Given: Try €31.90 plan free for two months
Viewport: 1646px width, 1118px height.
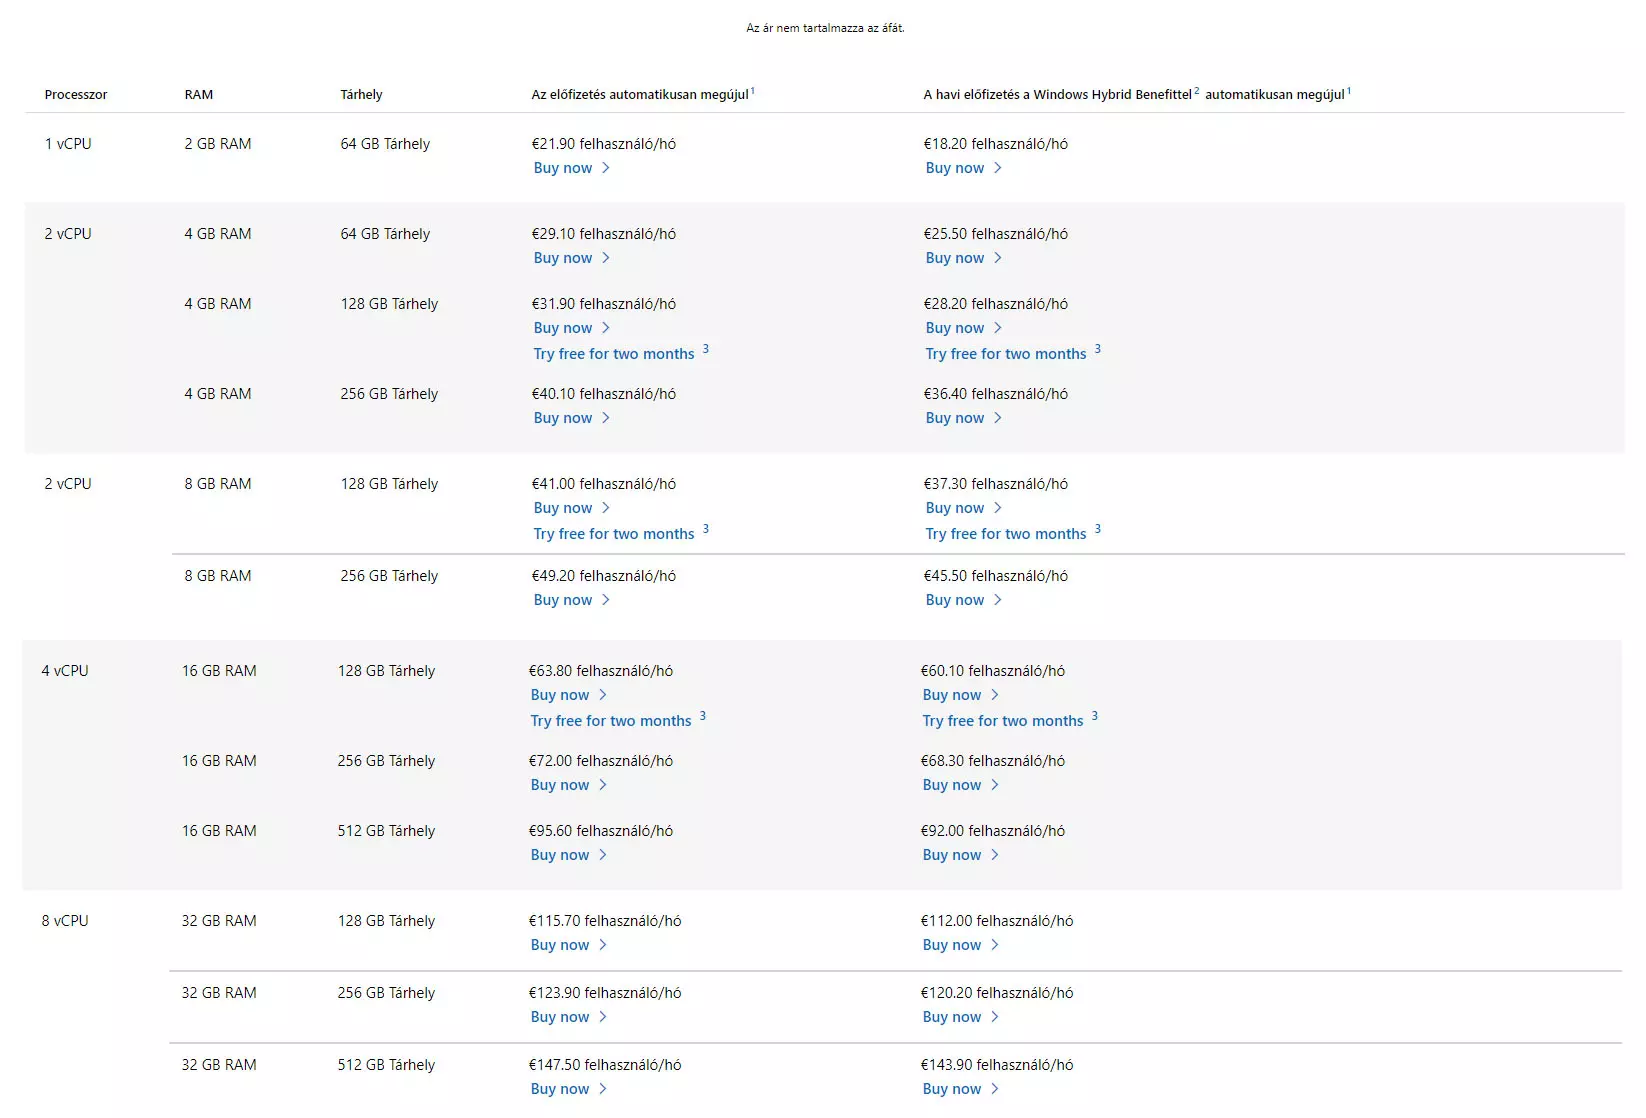Looking at the screenshot, I should click(x=614, y=354).
